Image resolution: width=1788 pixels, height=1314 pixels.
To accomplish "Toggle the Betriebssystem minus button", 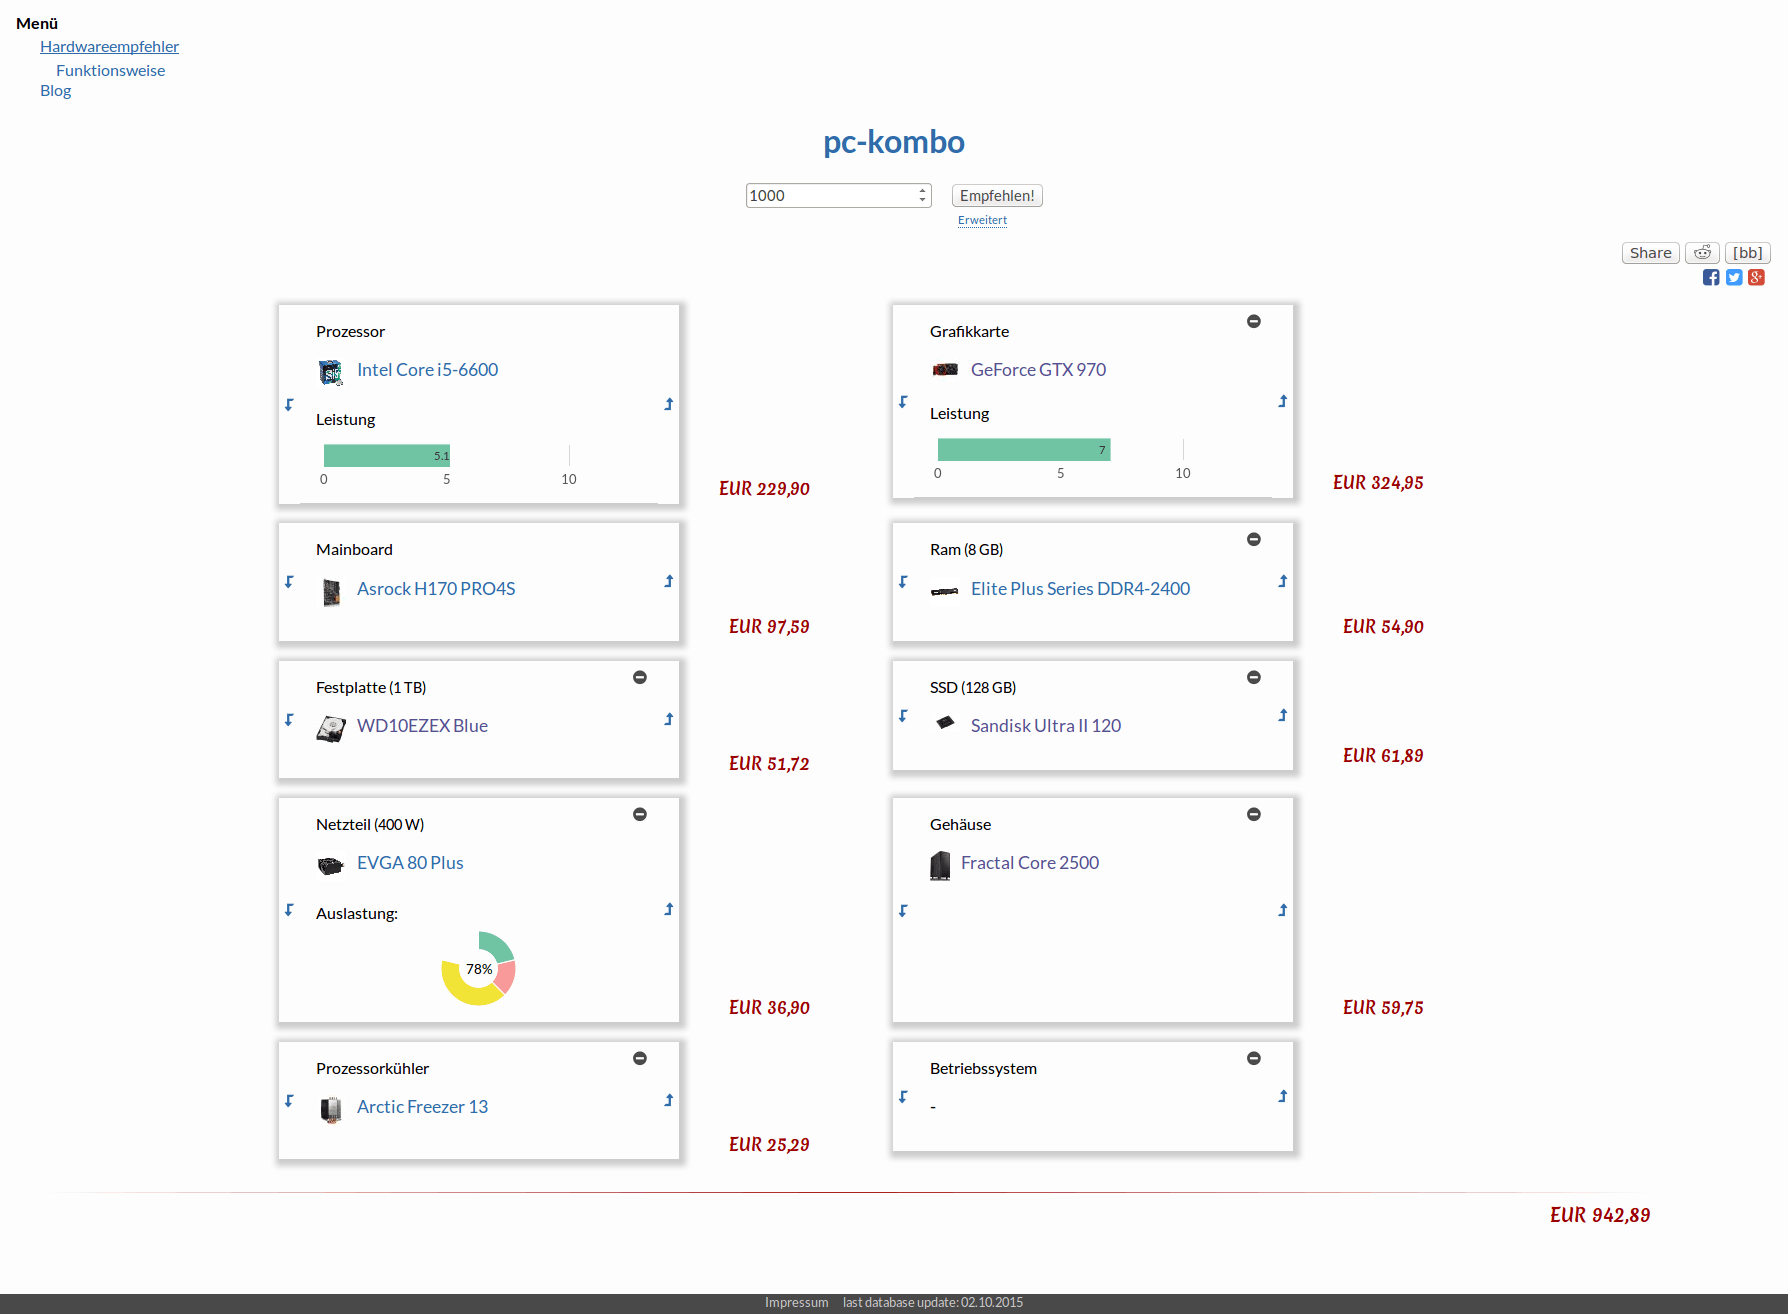I will [x=1254, y=1058].
